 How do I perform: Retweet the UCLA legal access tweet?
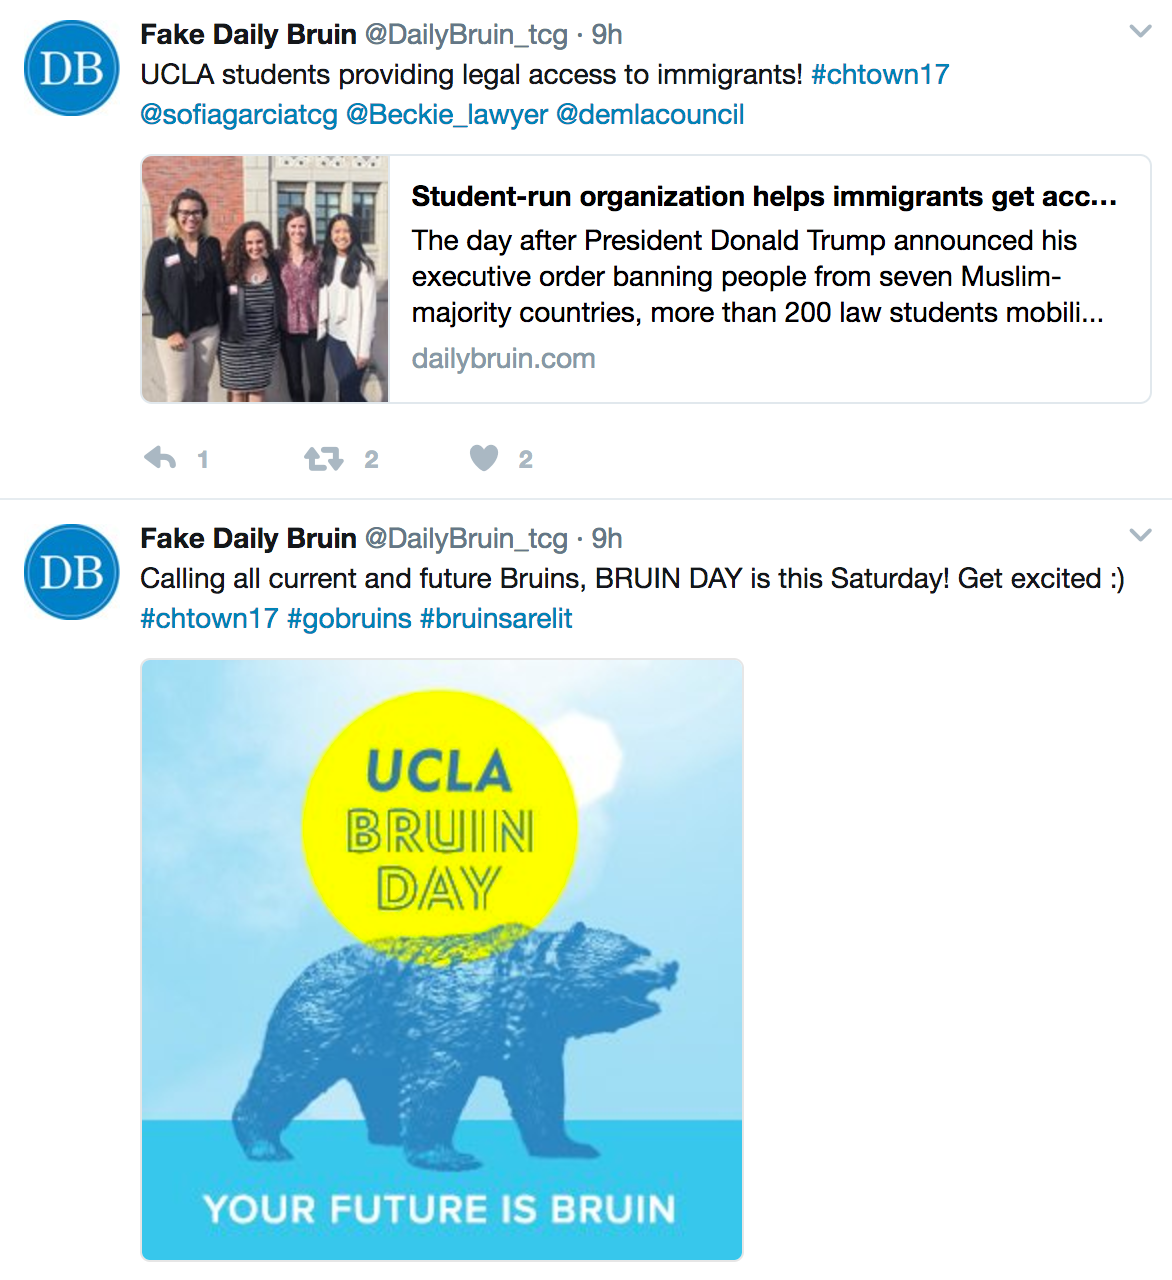323,459
